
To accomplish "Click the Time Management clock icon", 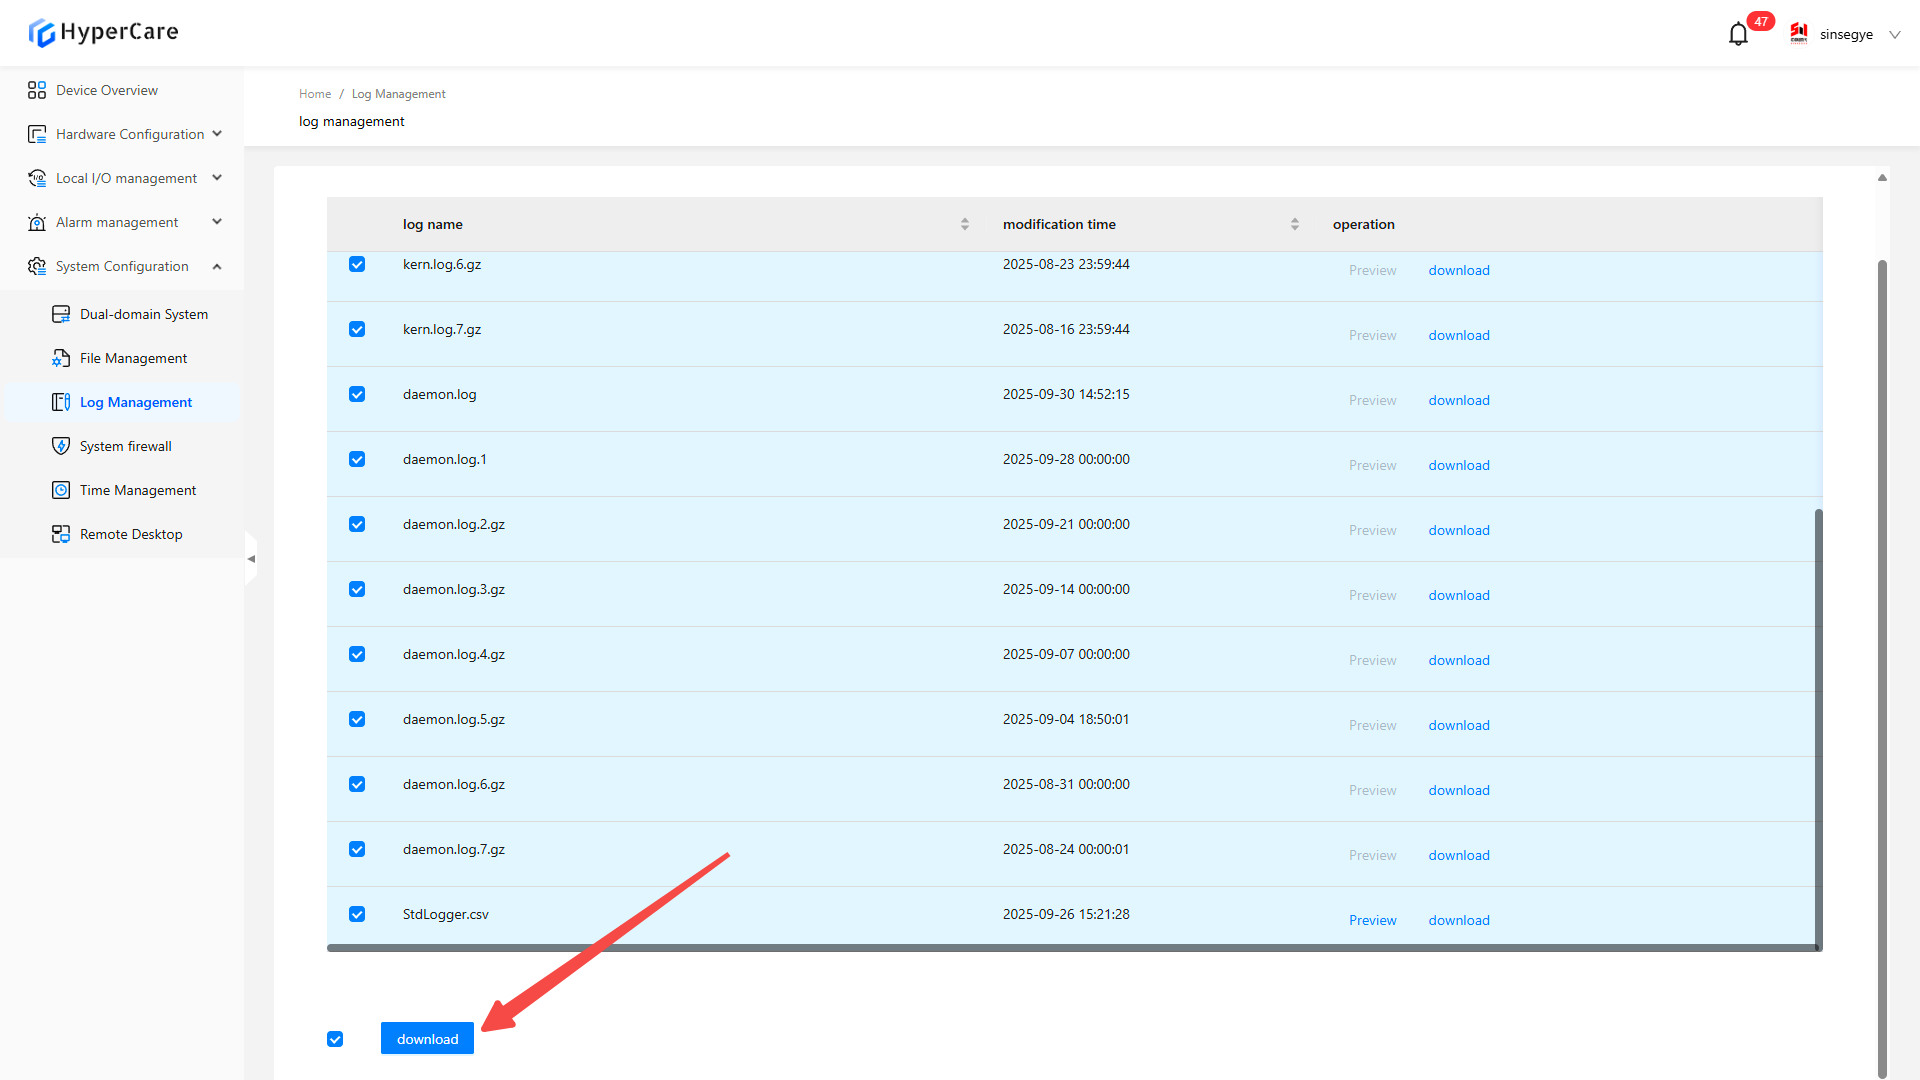I will coord(61,490).
